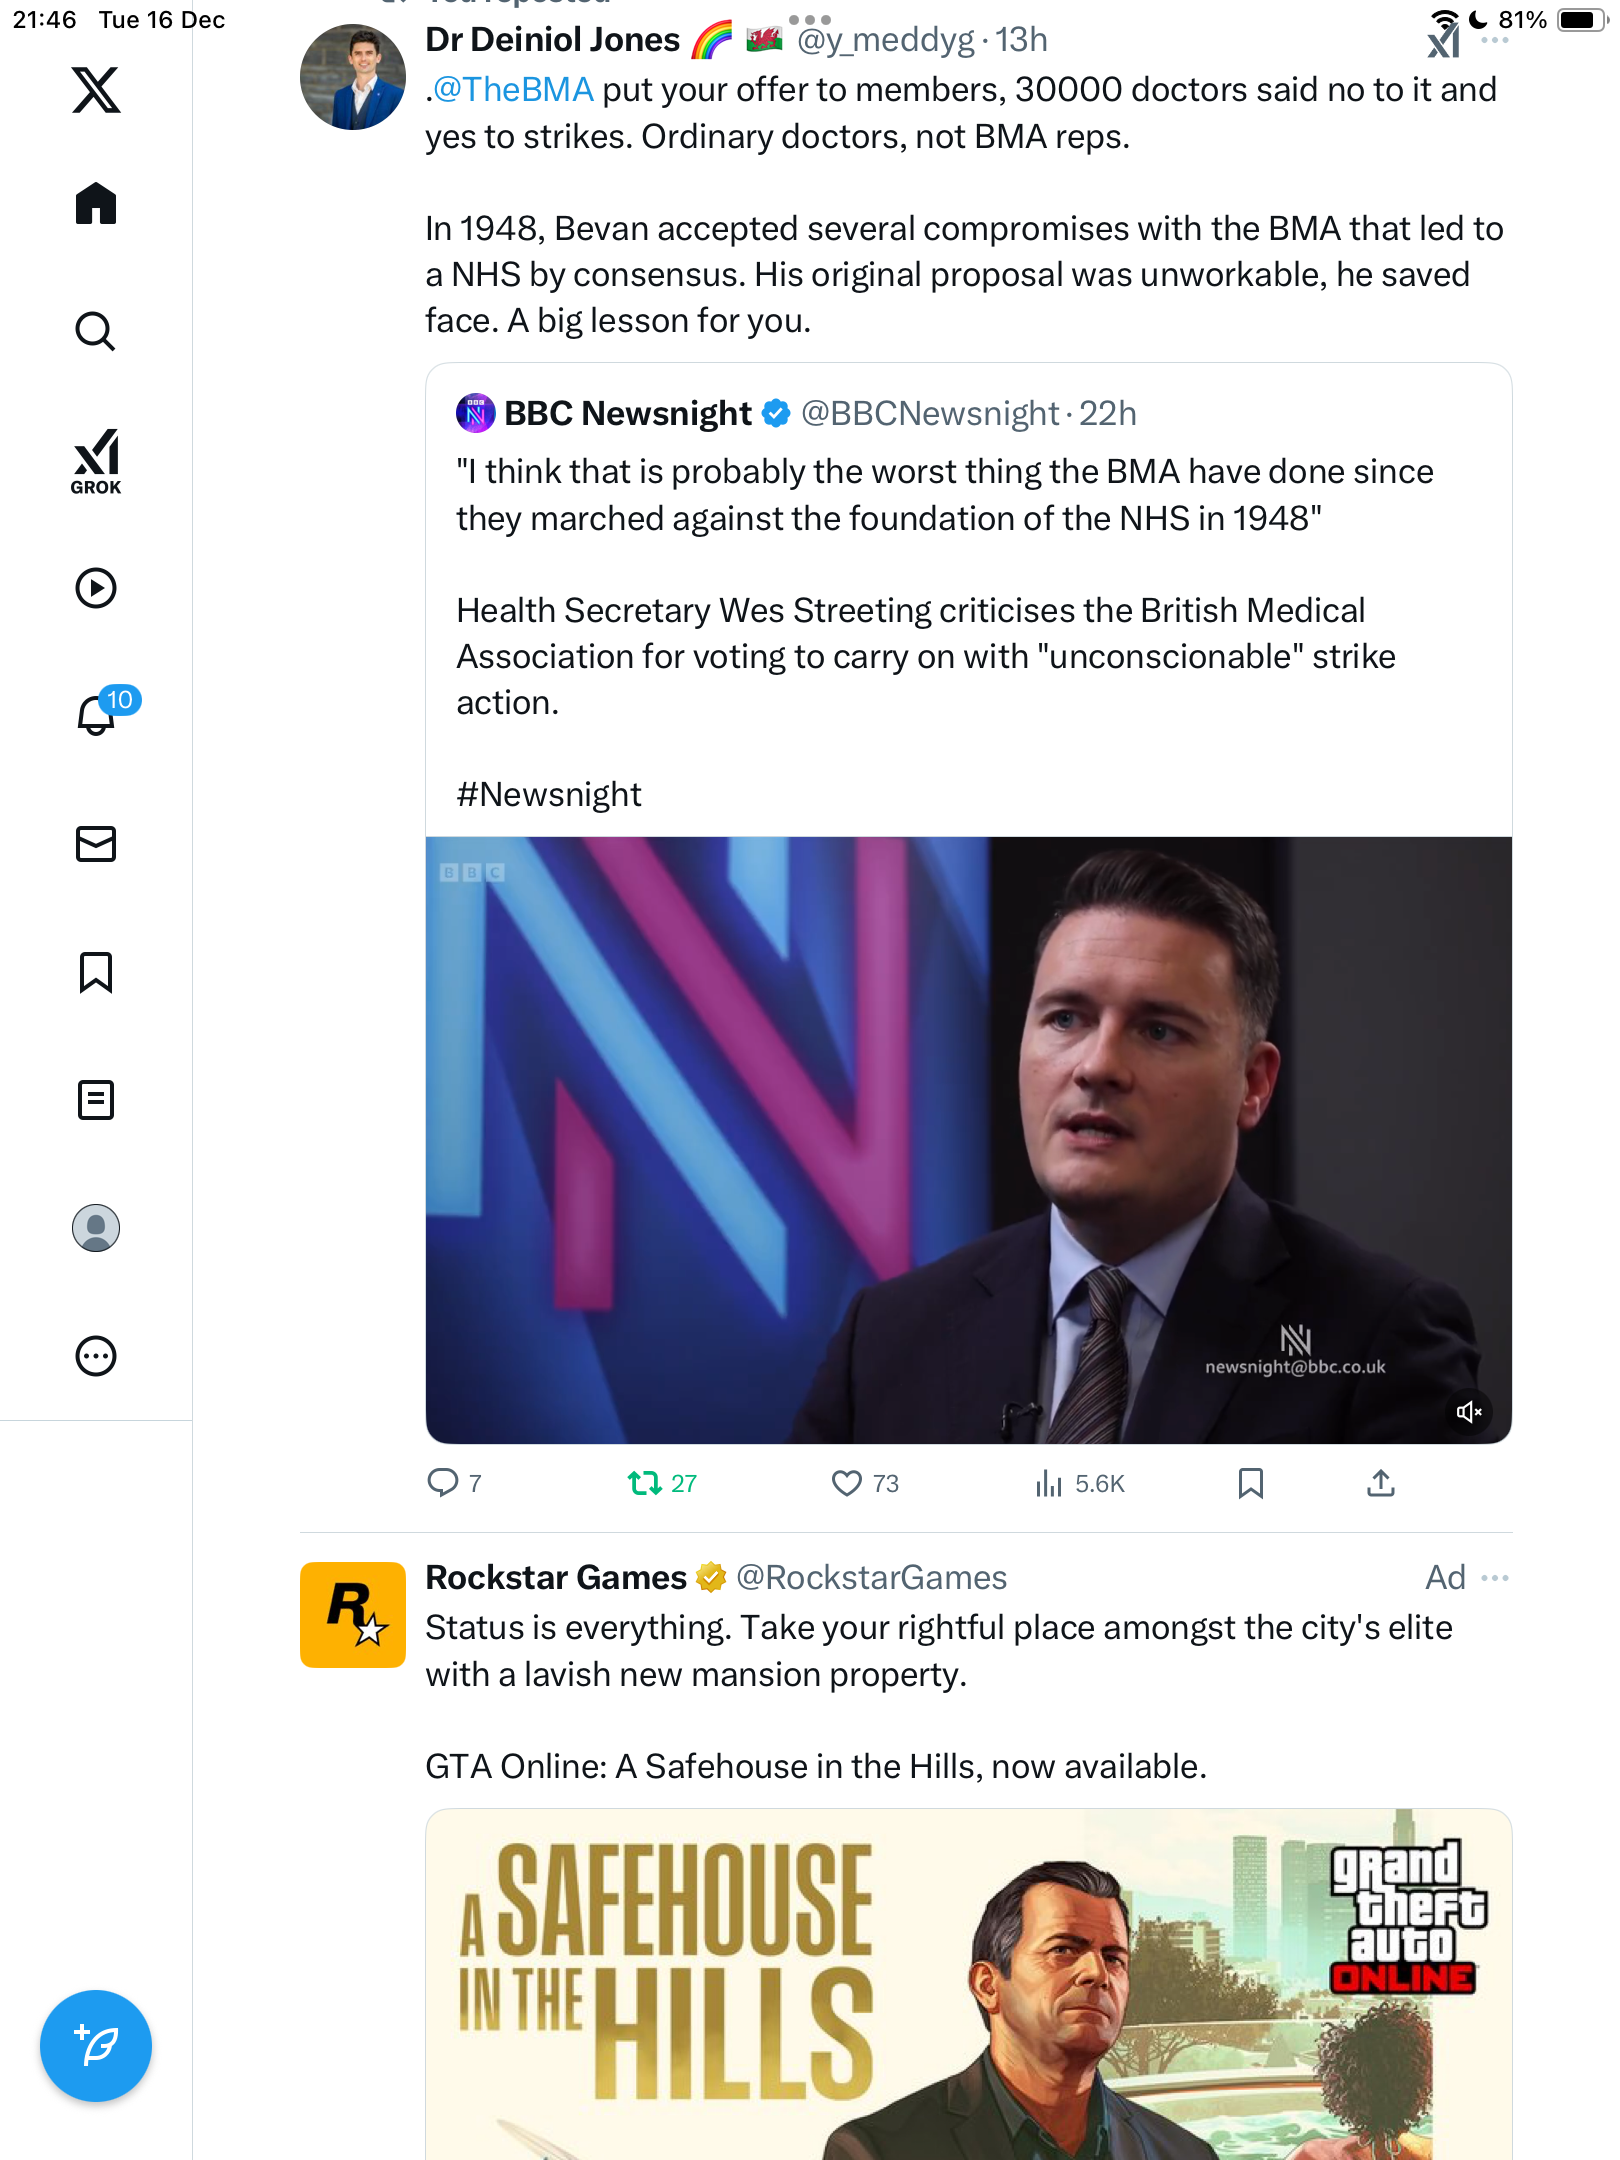Open the #Newsnight hashtag
Image resolution: width=1620 pixels, height=2160 pixels.
pyautogui.click(x=549, y=795)
